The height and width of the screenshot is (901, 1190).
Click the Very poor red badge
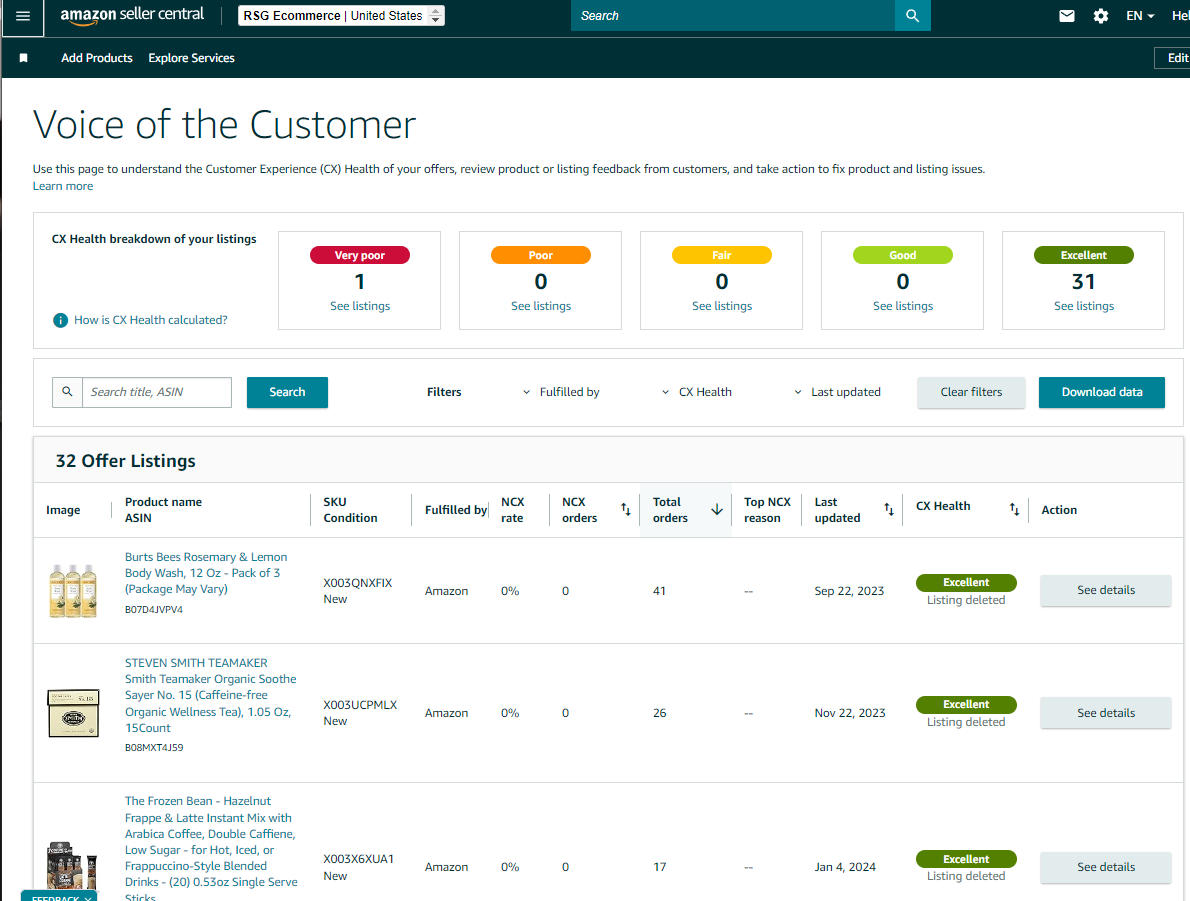pyautogui.click(x=360, y=255)
